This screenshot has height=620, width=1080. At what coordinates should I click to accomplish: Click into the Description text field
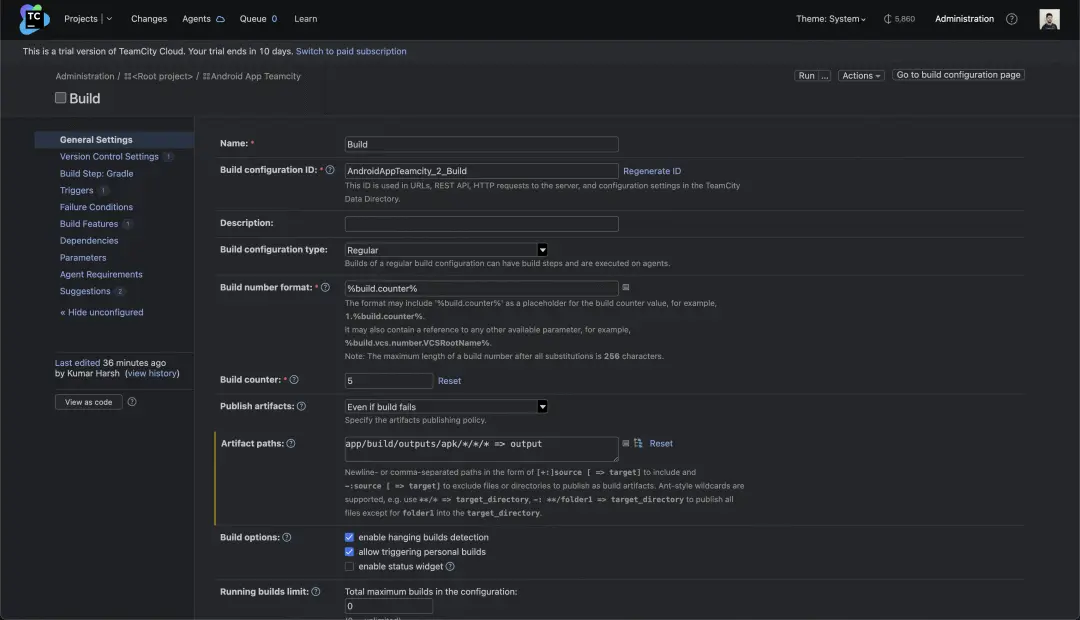click(x=481, y=224)
